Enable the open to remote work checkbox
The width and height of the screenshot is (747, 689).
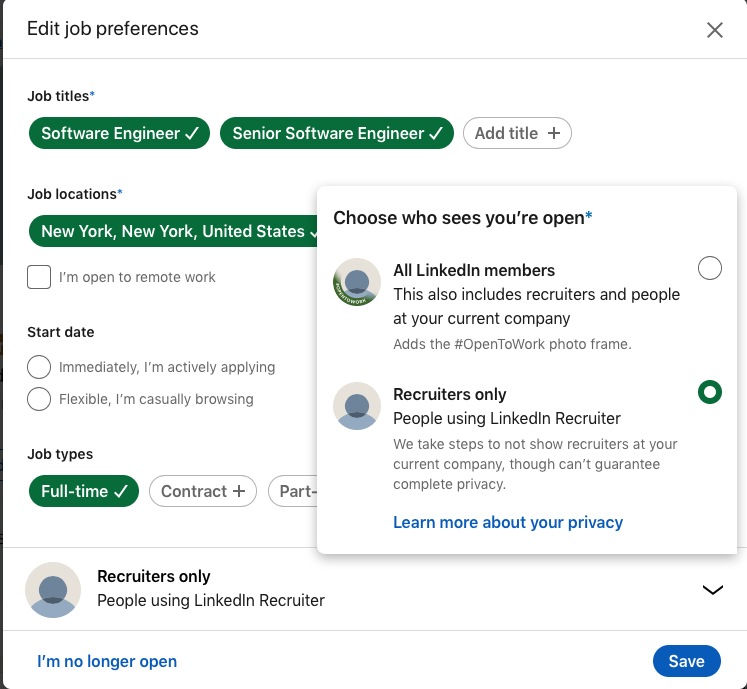tap(39, 277)
